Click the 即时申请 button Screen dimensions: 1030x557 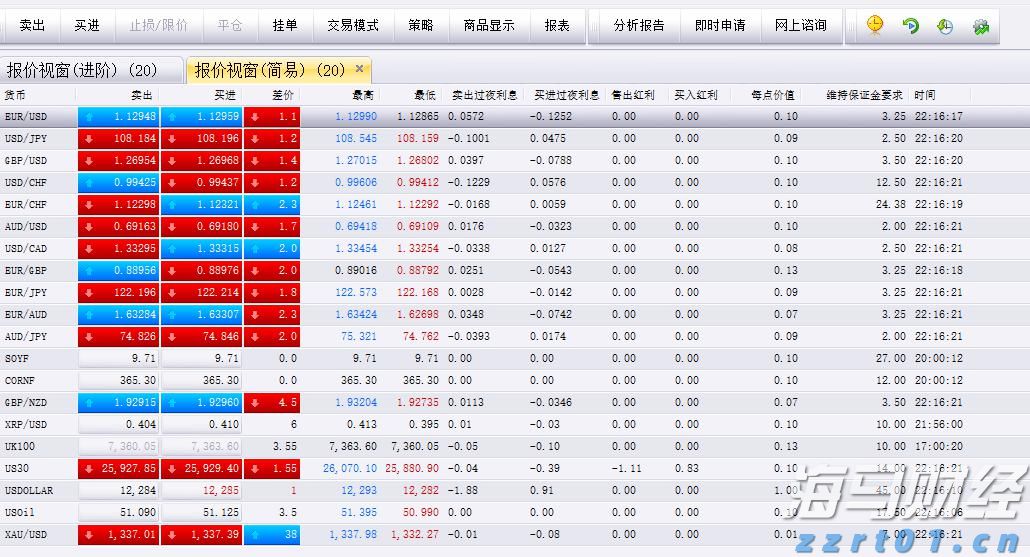720,25
